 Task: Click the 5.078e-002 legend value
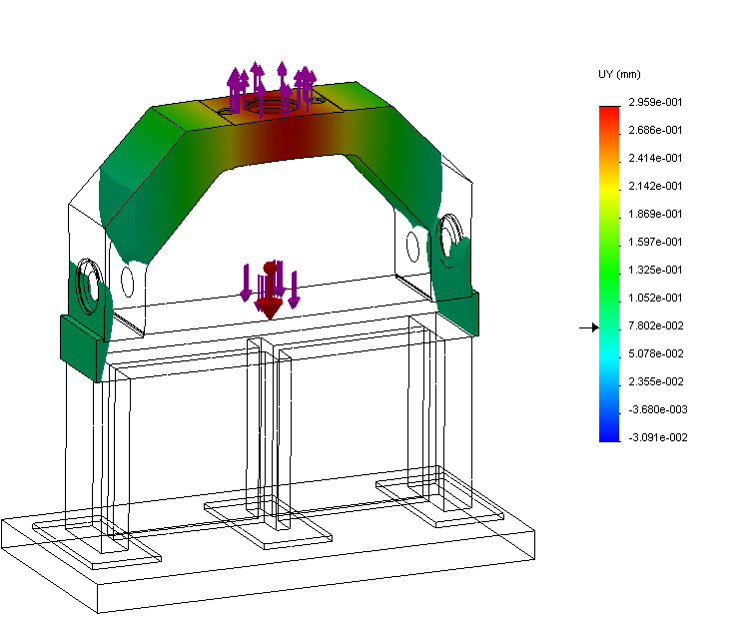pos(656,353)
